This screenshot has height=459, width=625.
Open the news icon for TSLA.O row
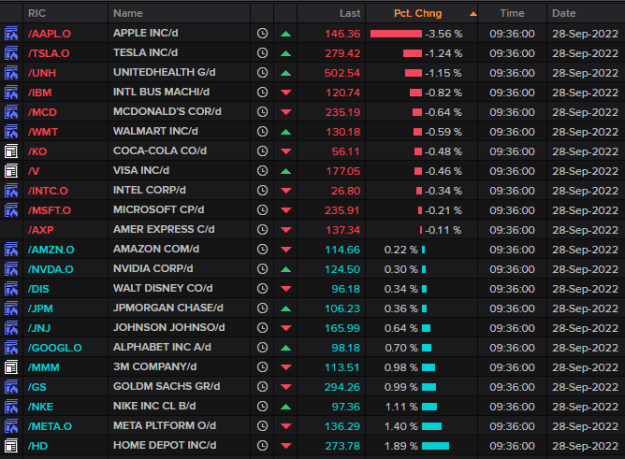(x=11, y=53)
